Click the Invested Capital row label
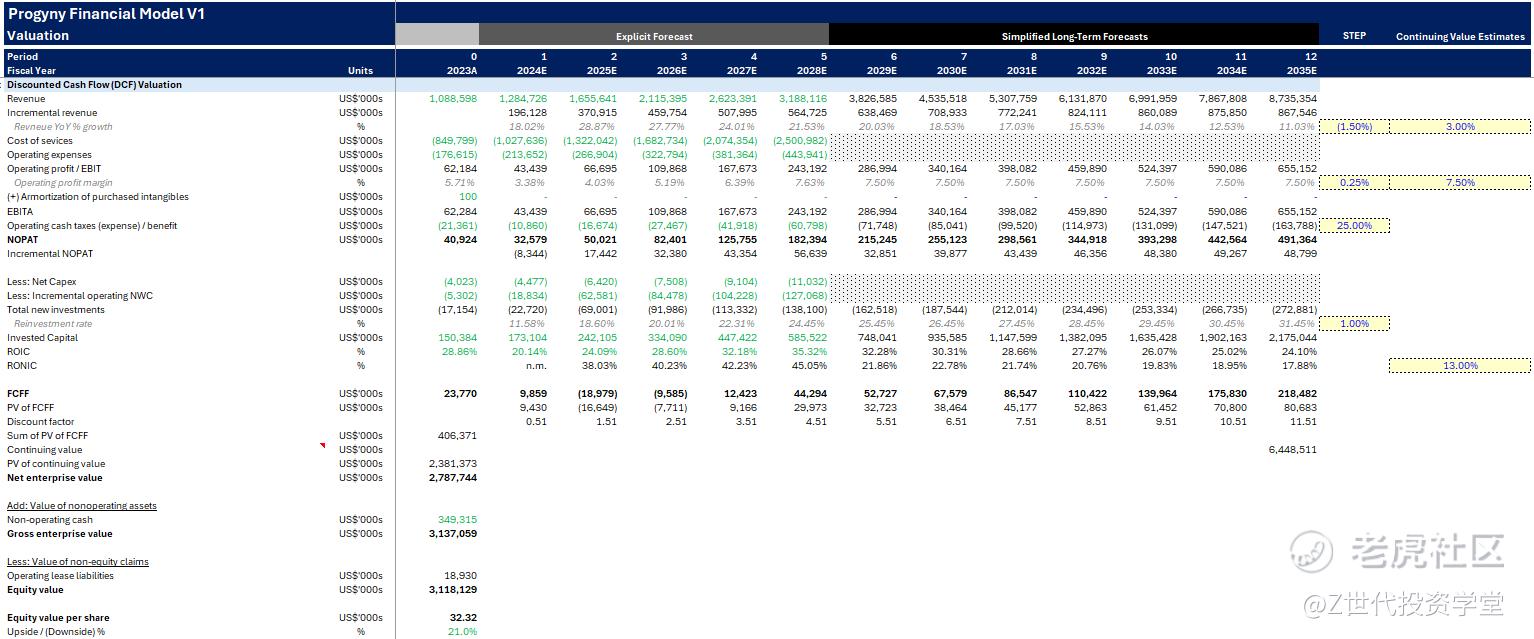Screen dimensions: 1534x639 coord(42,338)
